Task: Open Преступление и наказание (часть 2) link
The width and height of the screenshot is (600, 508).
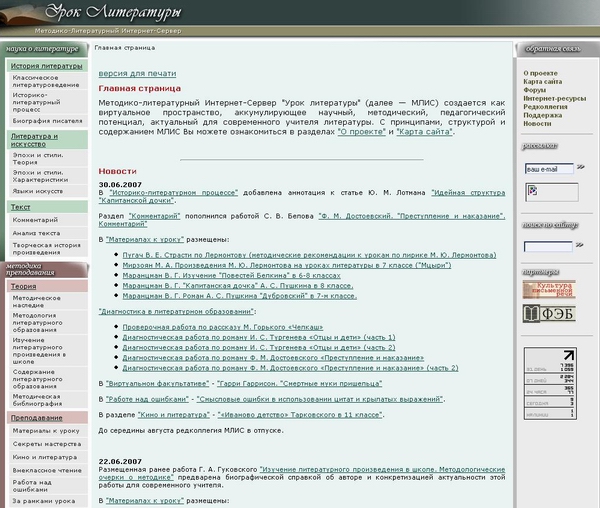Action: coord(290,368)
